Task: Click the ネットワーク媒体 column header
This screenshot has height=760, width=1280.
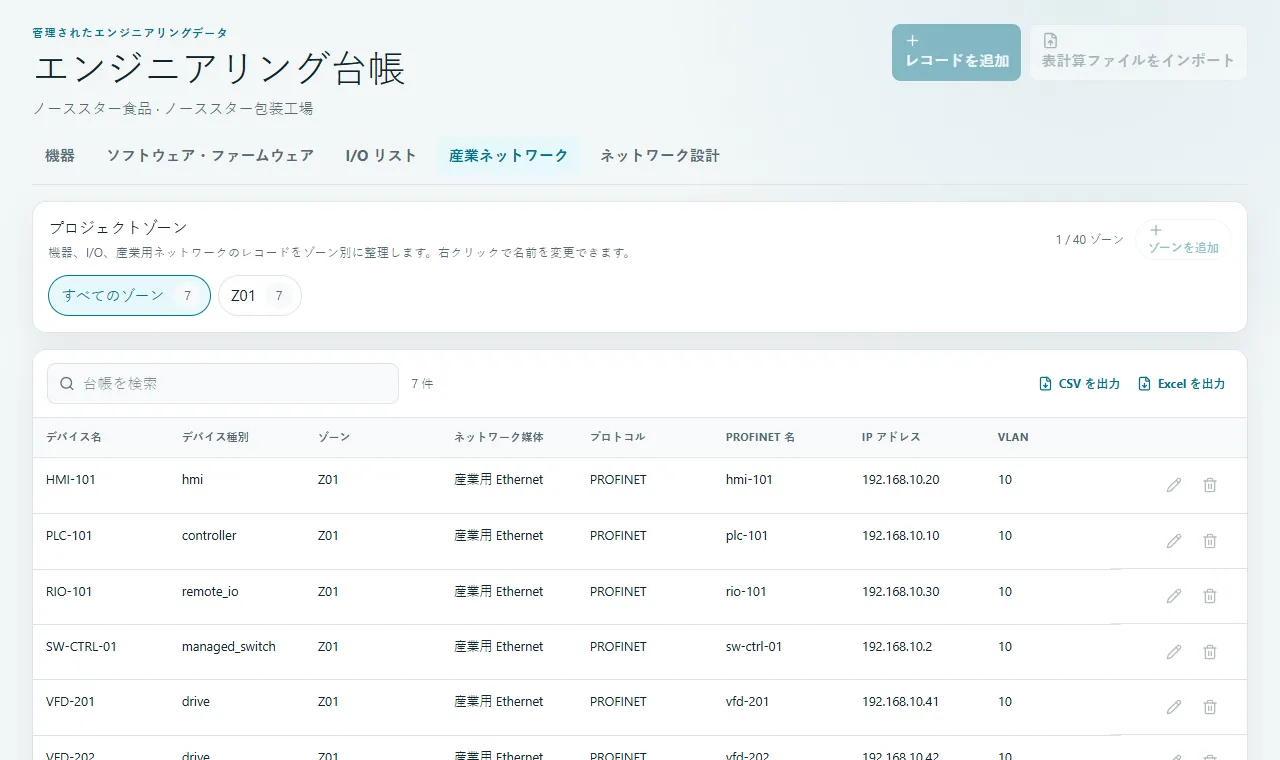Action: 499,437
